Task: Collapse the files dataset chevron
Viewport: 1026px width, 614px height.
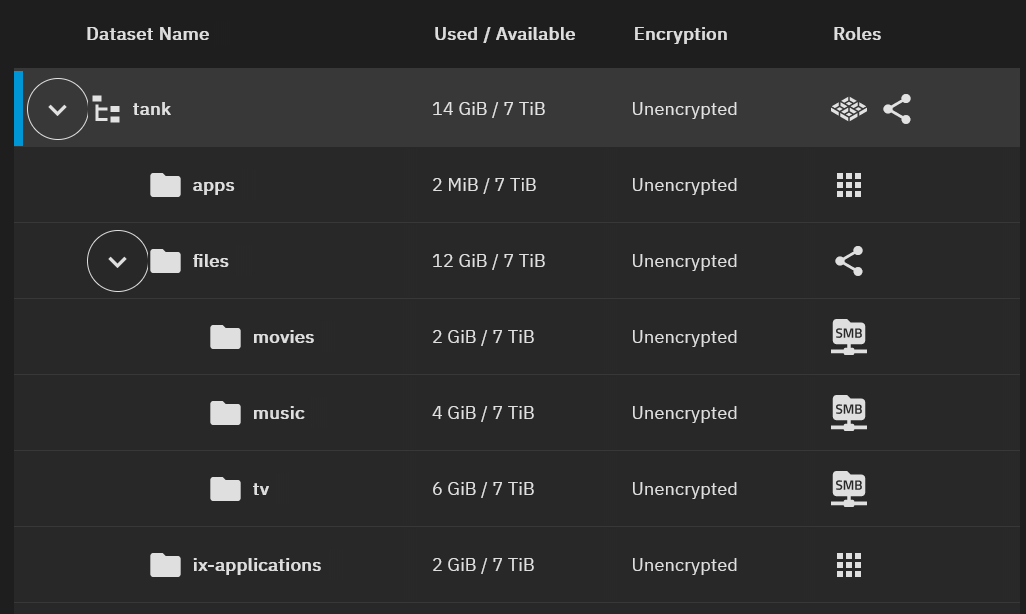Action: pyautogui.click(x=118, y=261)
